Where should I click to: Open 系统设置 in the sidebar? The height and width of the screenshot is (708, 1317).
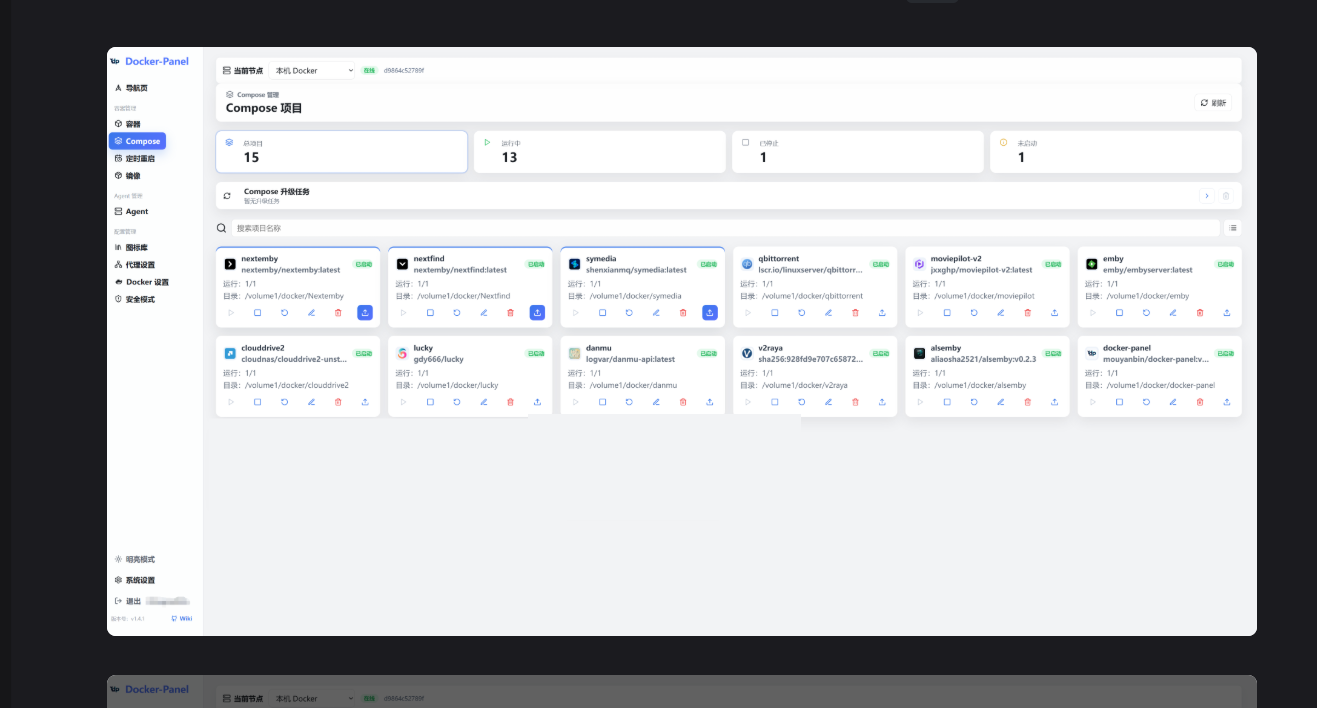click(135, 580)
